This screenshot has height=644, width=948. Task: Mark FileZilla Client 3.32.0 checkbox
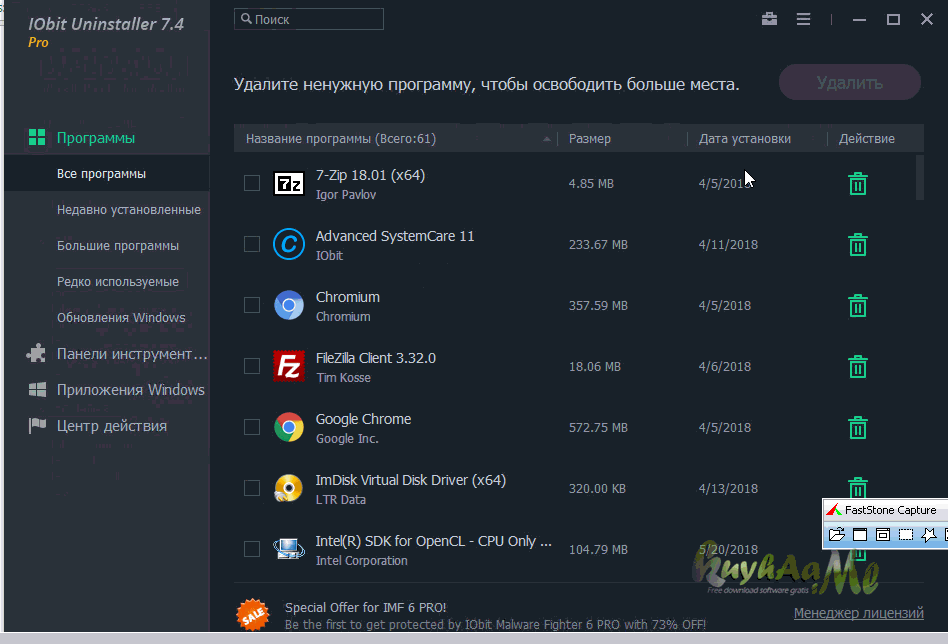[252, 366]
